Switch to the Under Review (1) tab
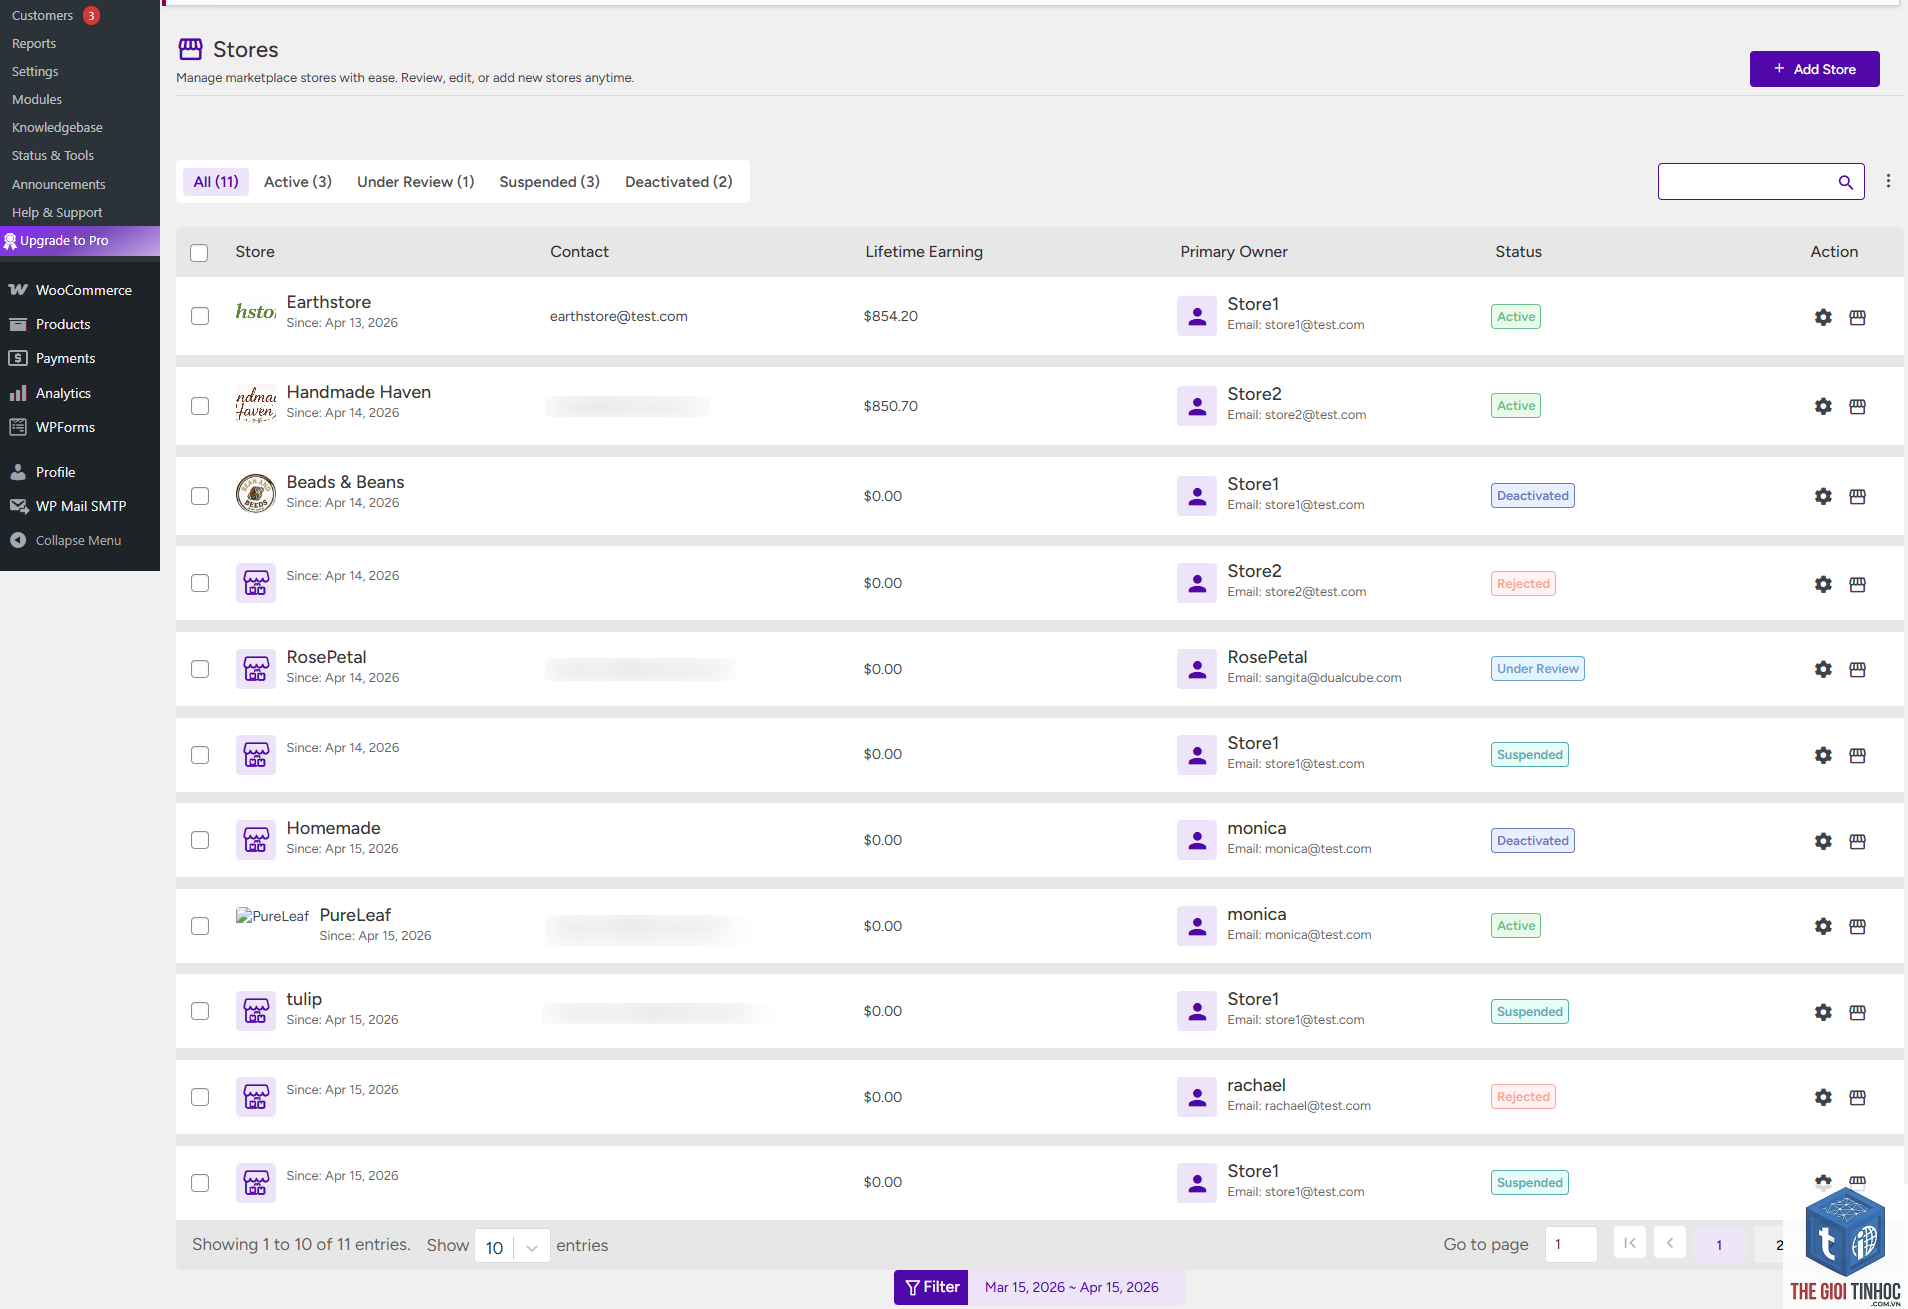 point(416,182)
